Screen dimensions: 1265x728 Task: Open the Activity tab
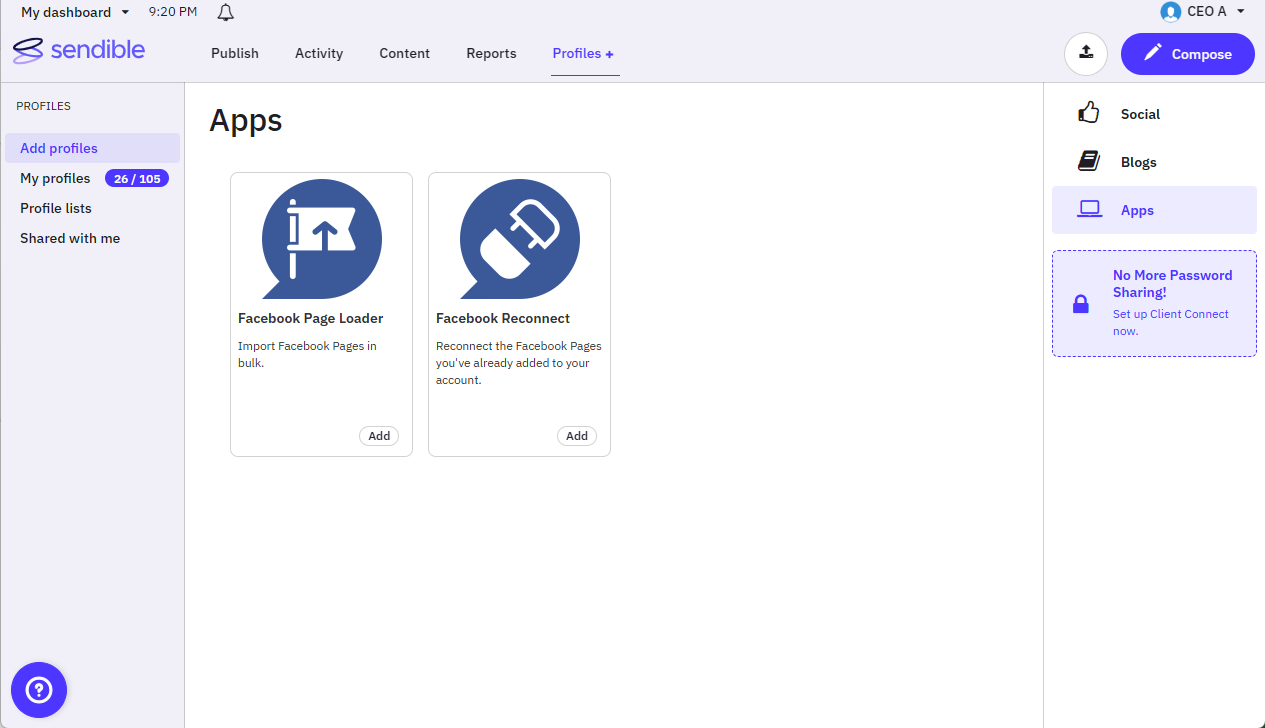(319, 53)
